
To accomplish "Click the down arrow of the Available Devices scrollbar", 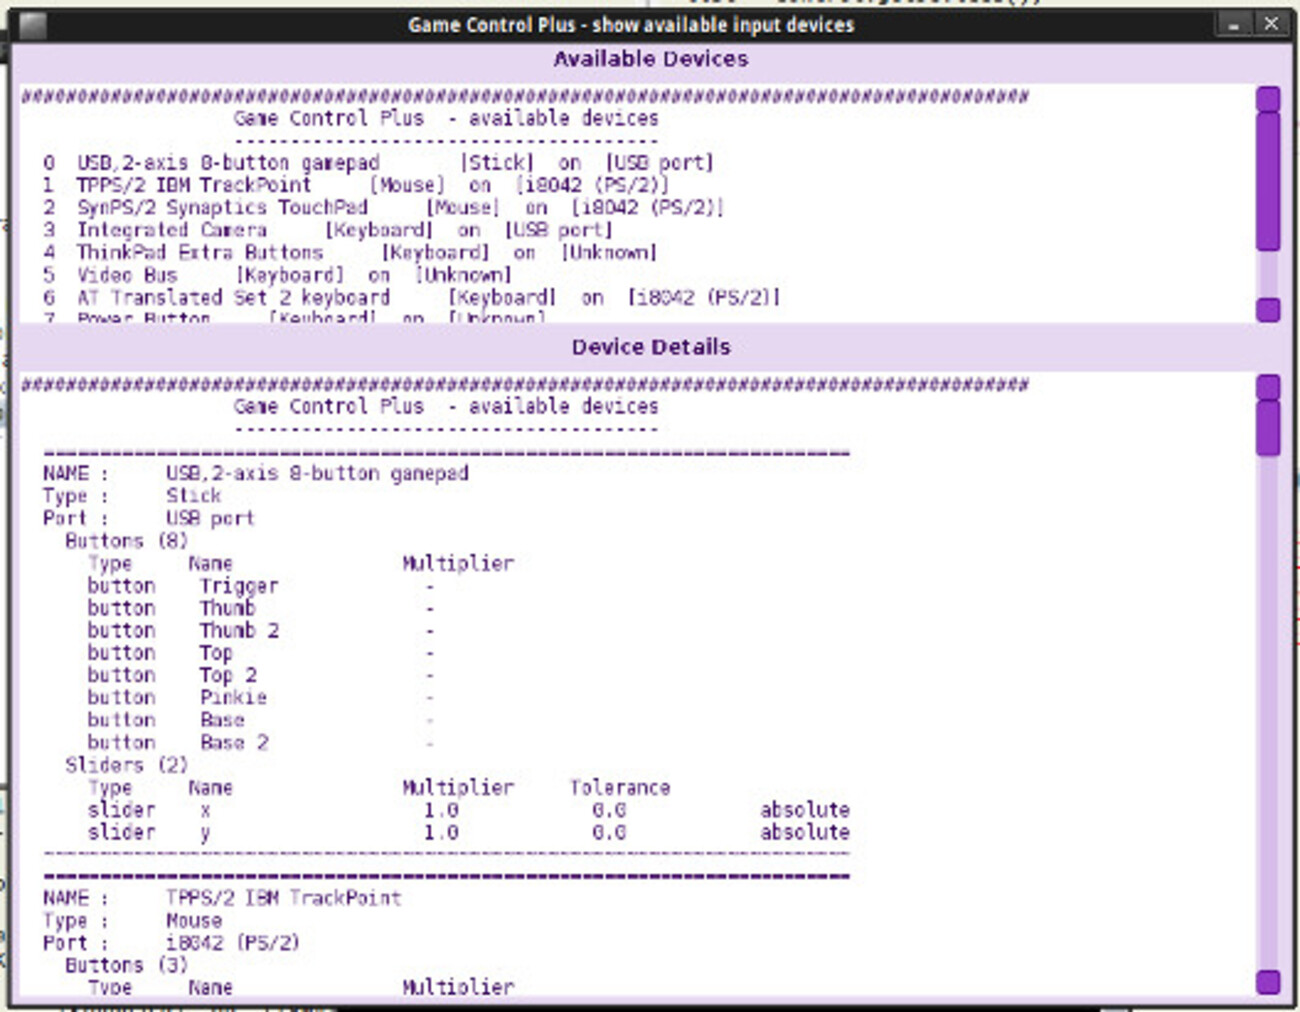I will coord(1268,310).
